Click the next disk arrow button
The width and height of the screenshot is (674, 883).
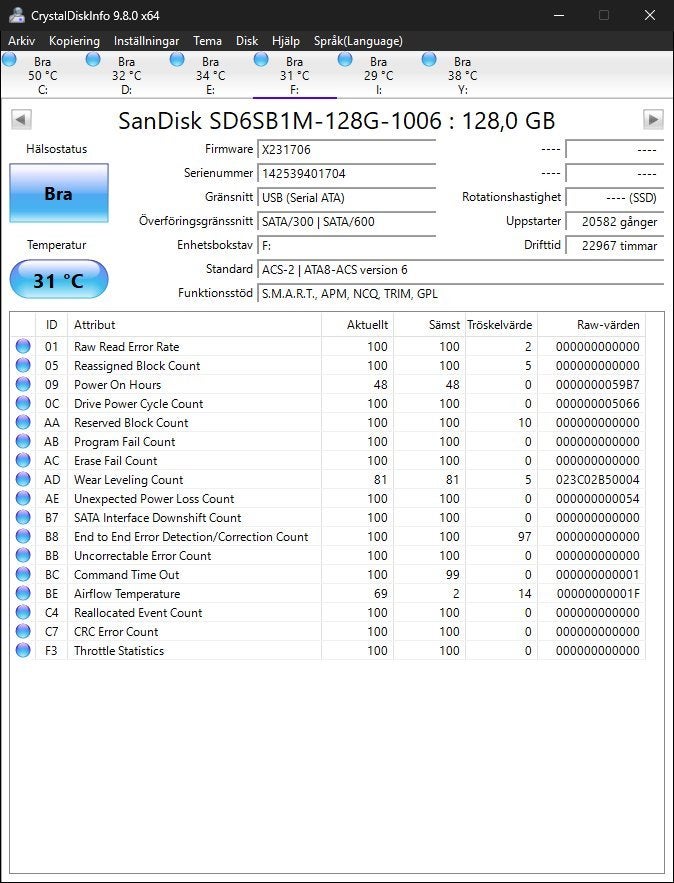tap(653, 119)
